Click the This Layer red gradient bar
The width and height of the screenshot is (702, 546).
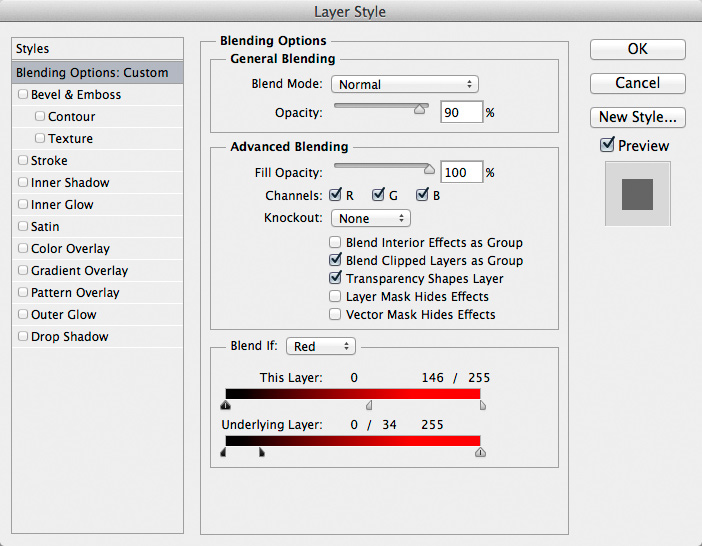coord(353,394)
